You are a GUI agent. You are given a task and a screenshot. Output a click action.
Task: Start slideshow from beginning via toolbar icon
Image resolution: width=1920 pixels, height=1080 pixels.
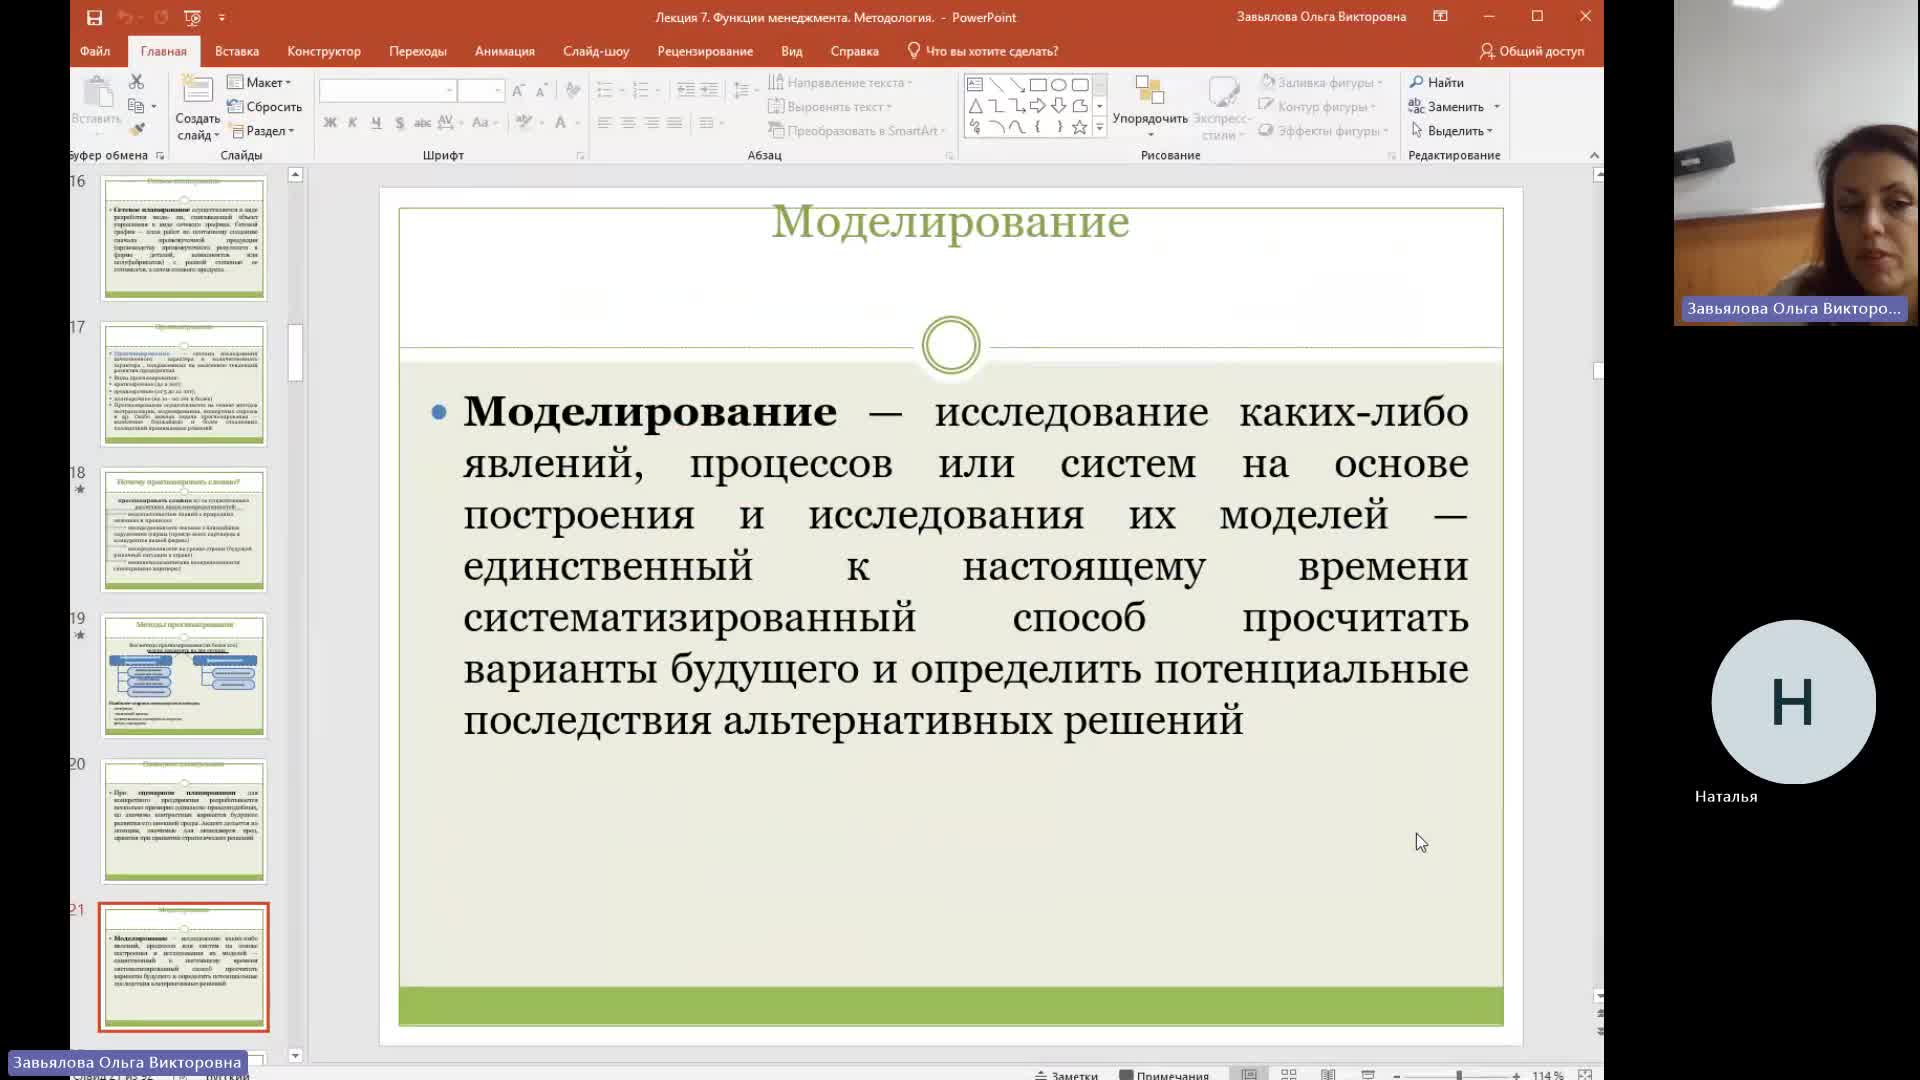[x=193, y=17]
